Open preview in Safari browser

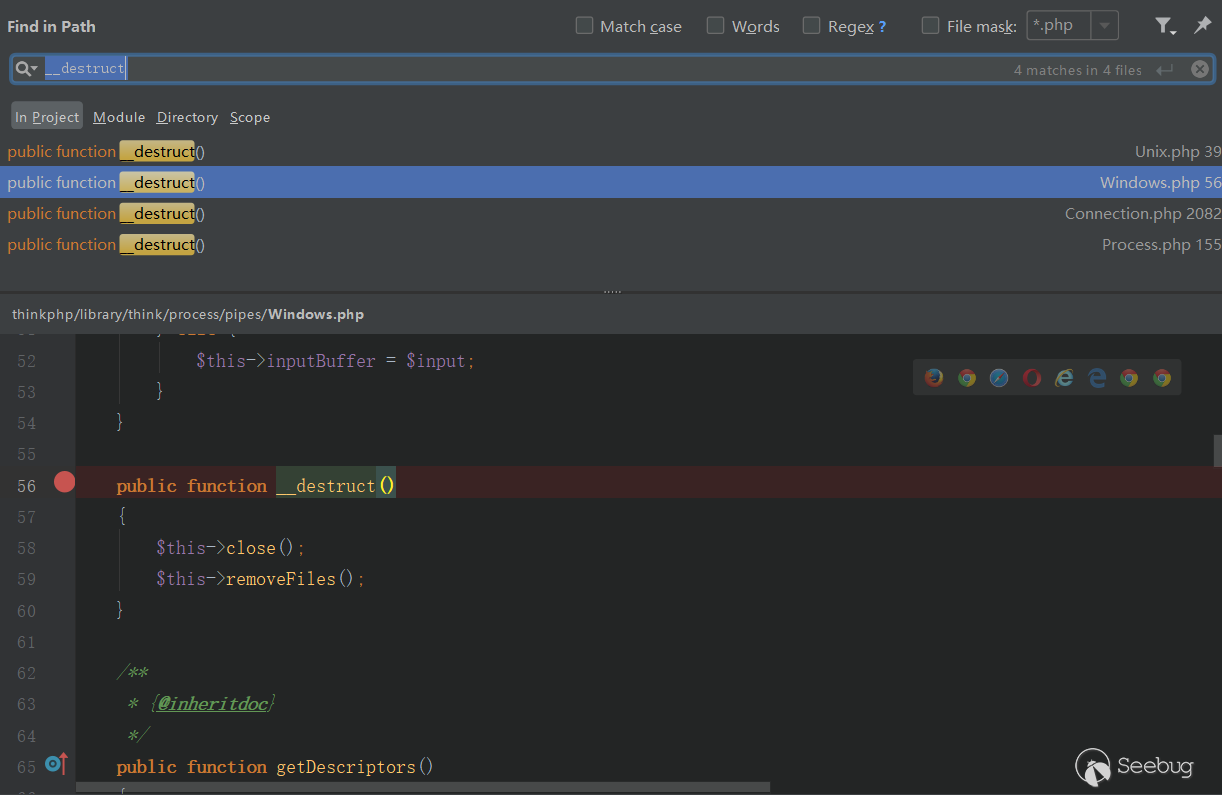pyautogui.click(x=999, y=377)
